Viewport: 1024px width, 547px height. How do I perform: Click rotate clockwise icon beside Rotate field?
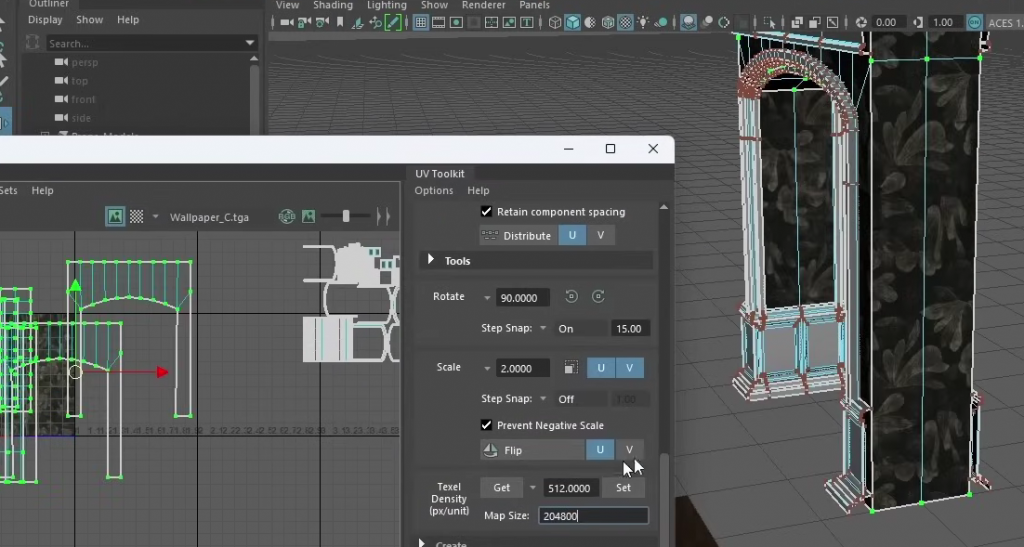(x=598, y=297)
